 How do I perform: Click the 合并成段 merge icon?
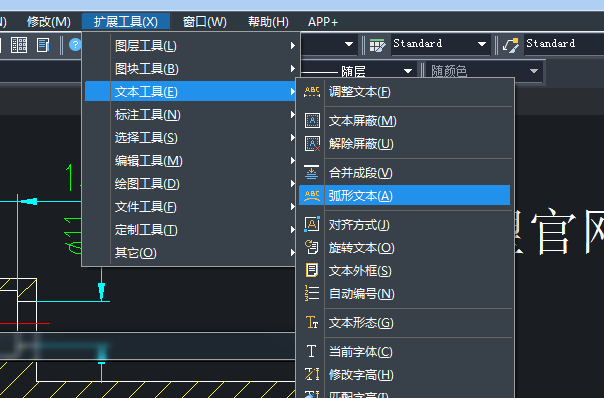coord(311,172)
